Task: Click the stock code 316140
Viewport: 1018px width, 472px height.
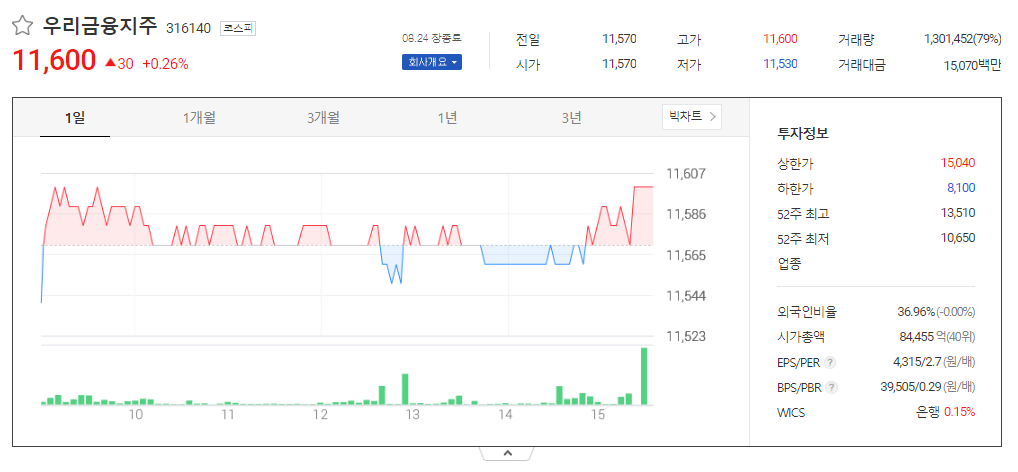Action: [189, 28]
